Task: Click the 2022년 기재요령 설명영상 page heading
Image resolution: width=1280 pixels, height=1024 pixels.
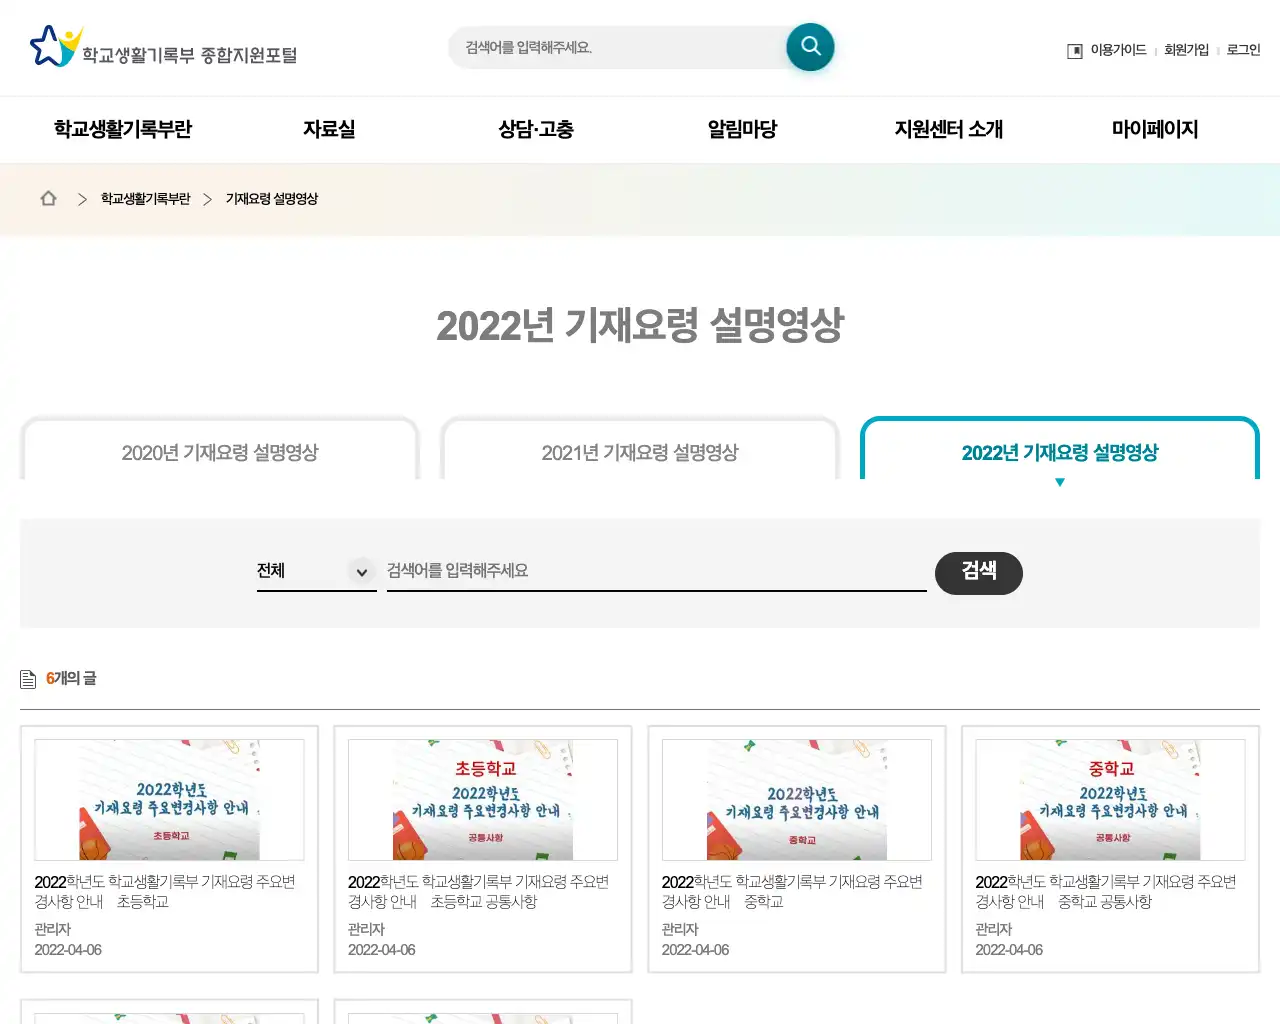Action: pos(640,325)
